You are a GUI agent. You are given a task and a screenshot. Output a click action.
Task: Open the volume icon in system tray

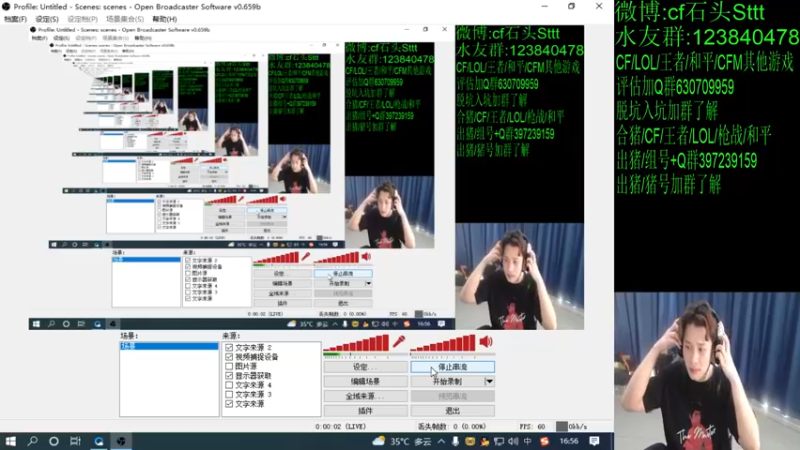(513, 441)
